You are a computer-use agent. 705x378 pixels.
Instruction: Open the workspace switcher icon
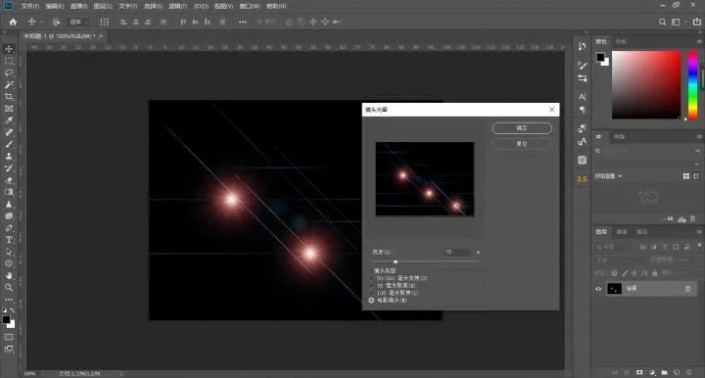676,22
